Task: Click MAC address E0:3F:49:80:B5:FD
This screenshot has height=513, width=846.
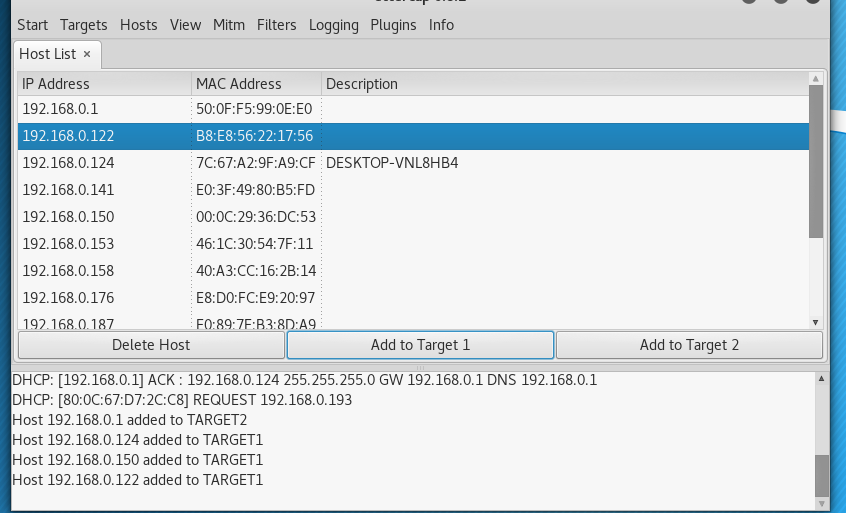Action: [x=255, y=190]
